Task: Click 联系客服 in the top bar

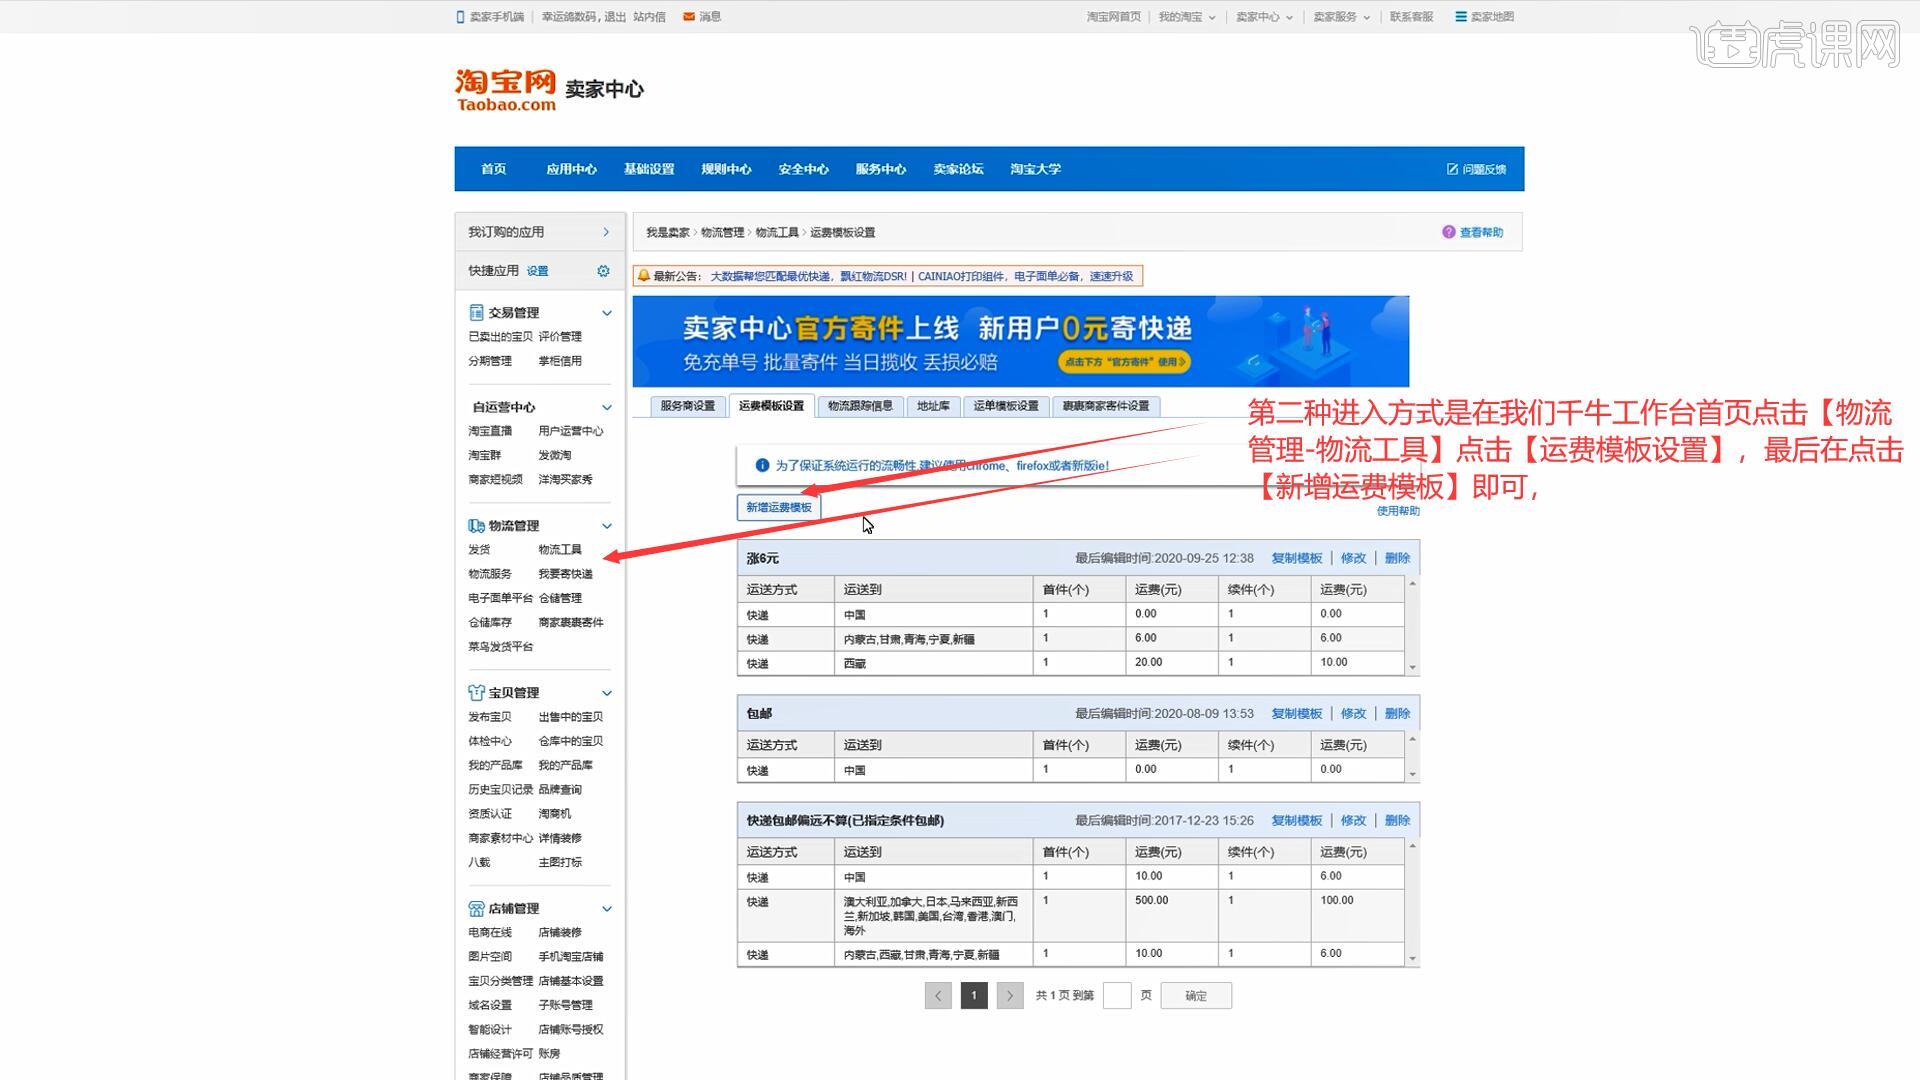Action: (x=1411, y=17)
